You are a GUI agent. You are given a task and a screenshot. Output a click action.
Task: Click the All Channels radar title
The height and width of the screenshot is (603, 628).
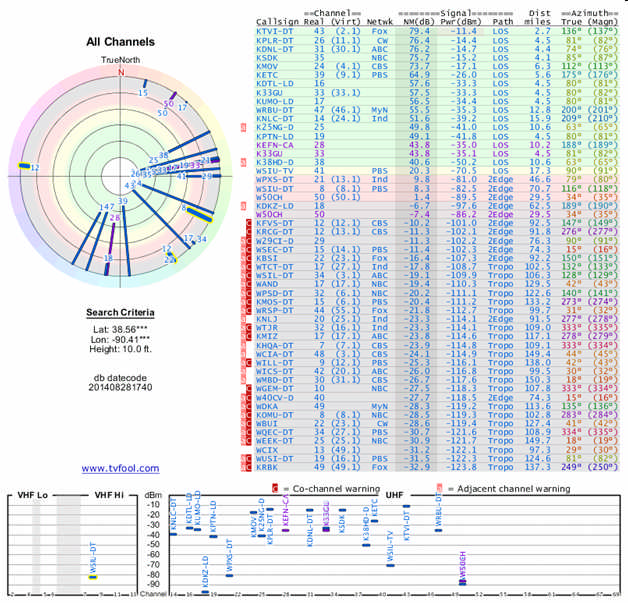click(x=121, y=42)
